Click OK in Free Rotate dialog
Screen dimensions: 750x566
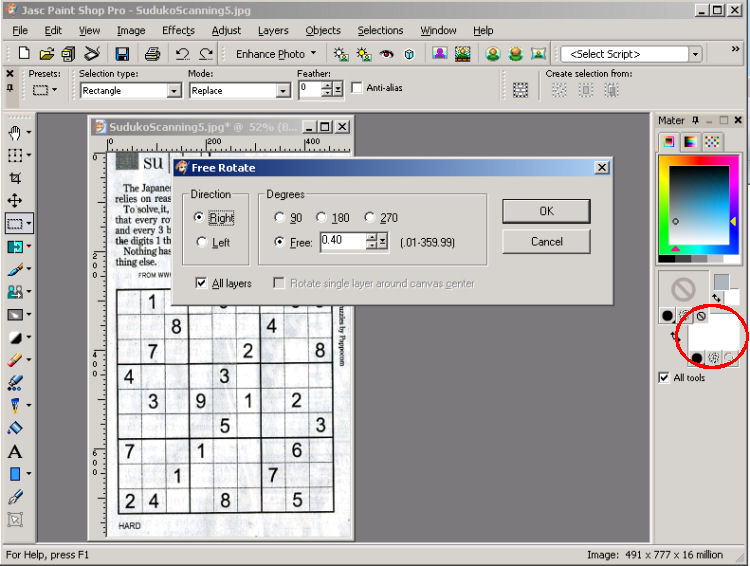pos(546,211)
